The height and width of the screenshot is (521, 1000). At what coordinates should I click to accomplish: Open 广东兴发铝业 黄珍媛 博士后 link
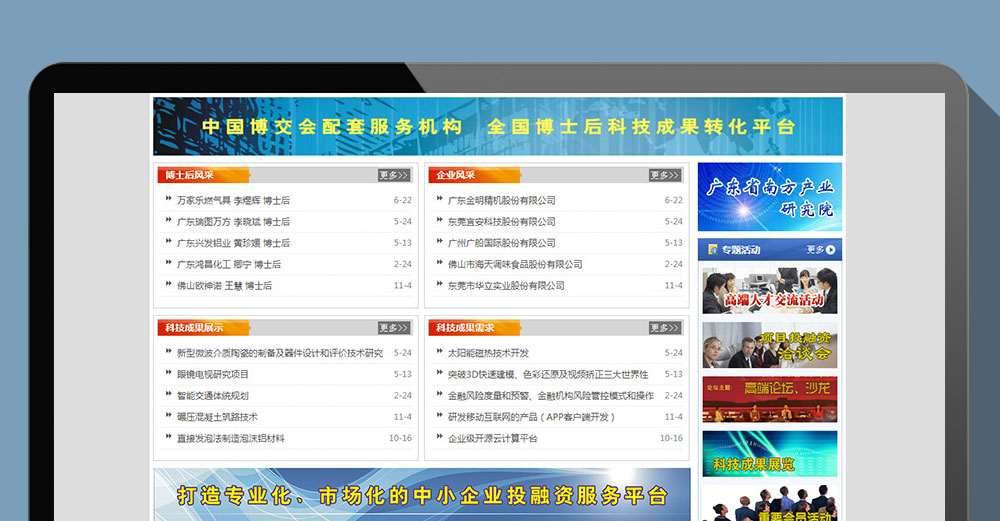click(233, 243)
